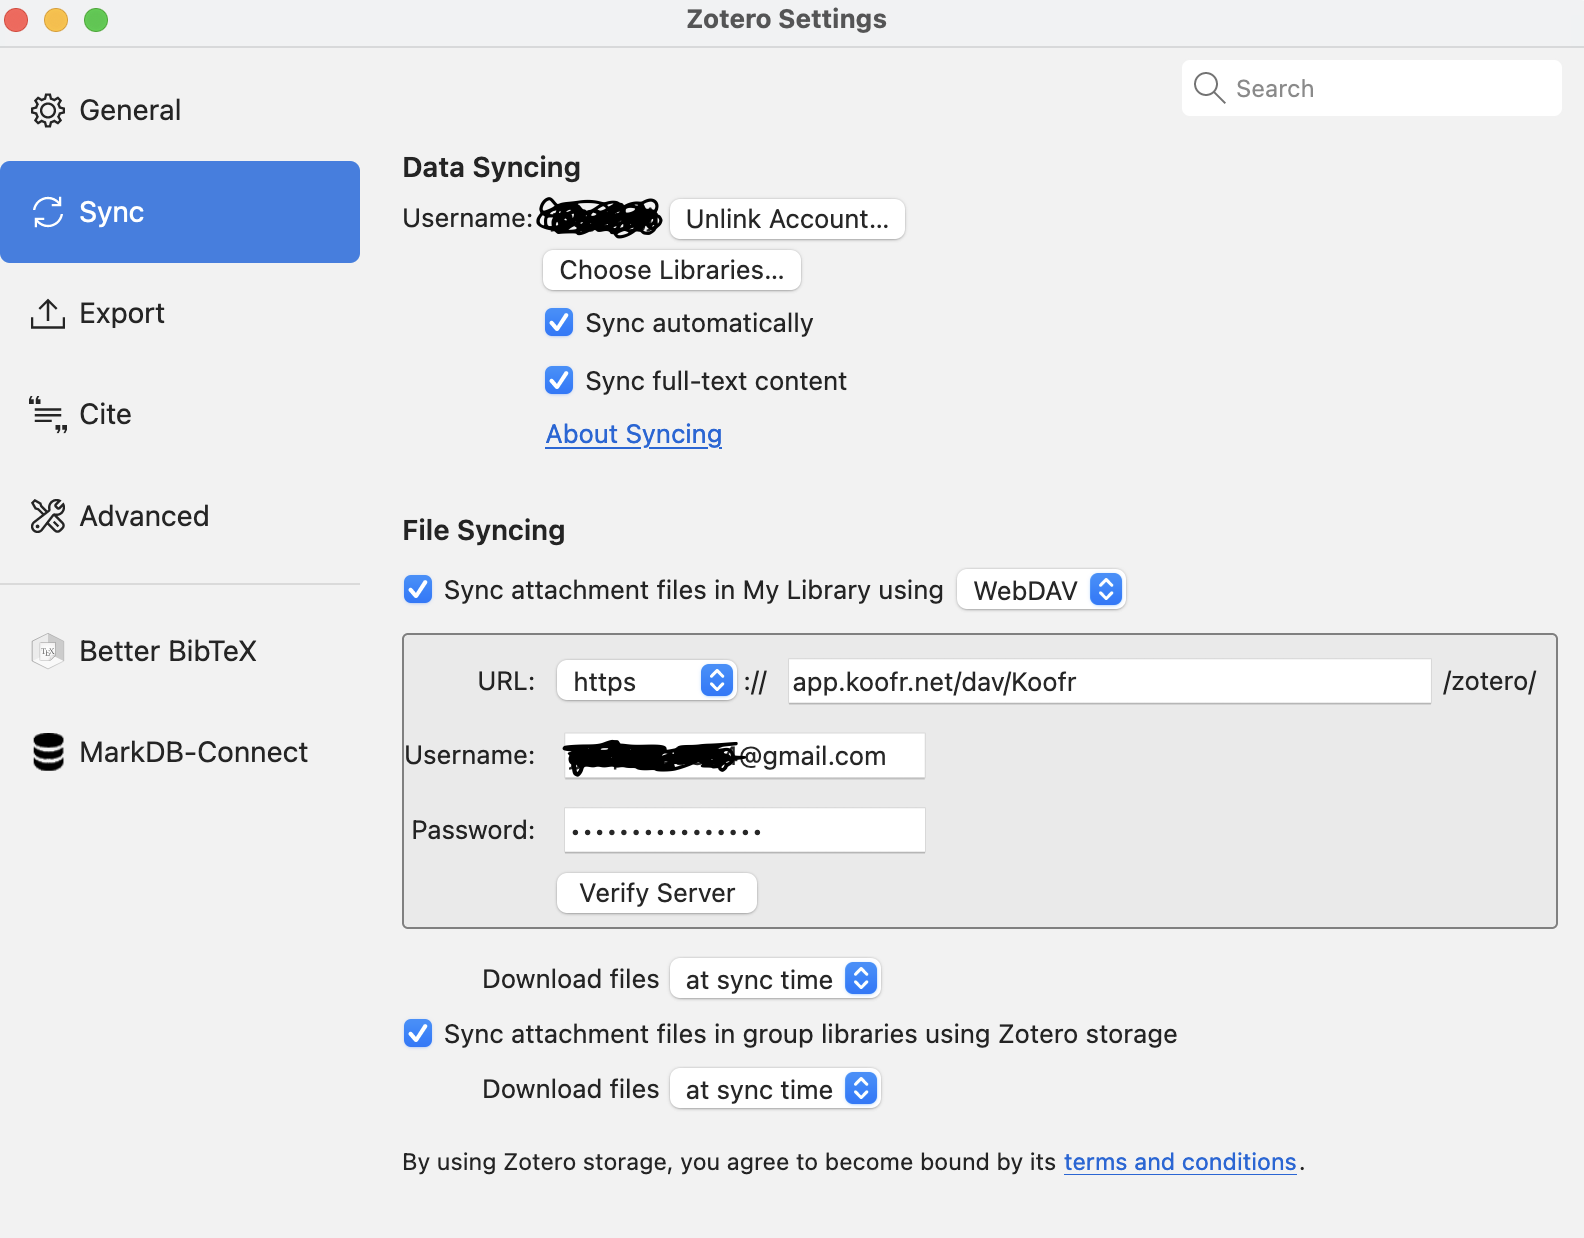This screenshot has width=1584, height=1238.
Task: Click the yellow minimize window button
Action: [x=56, y=19]
